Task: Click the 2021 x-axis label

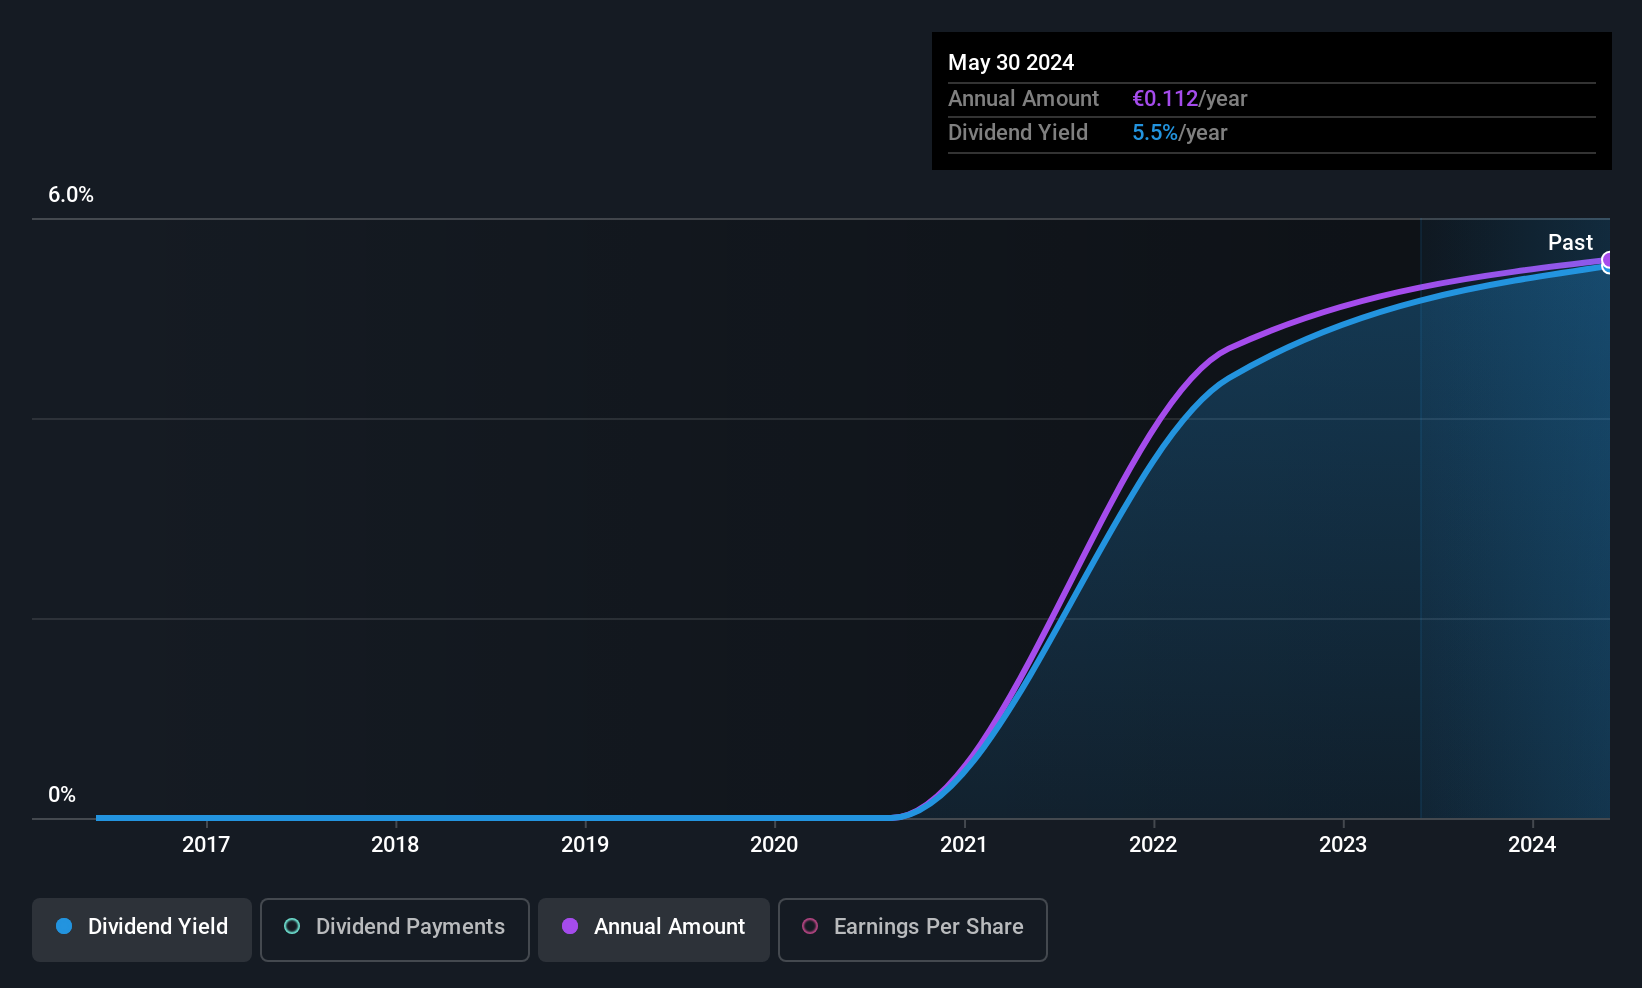Action: tap(964, 845)
